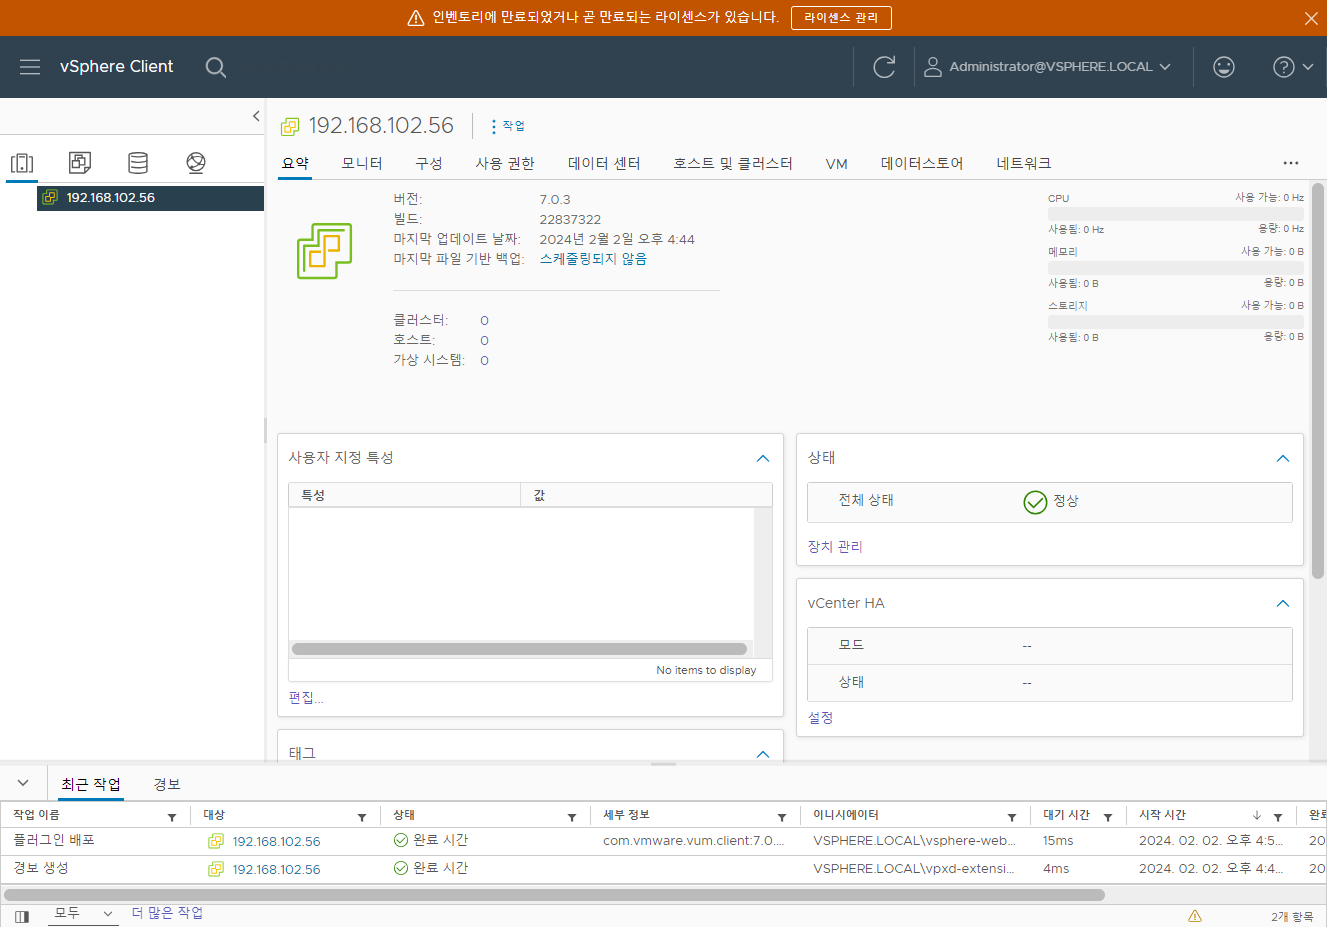Viewport: 1327px width, 927px height.
Task: Switch to the 호스트 및 클러스터 tab
Action: [x=733, y=163]
